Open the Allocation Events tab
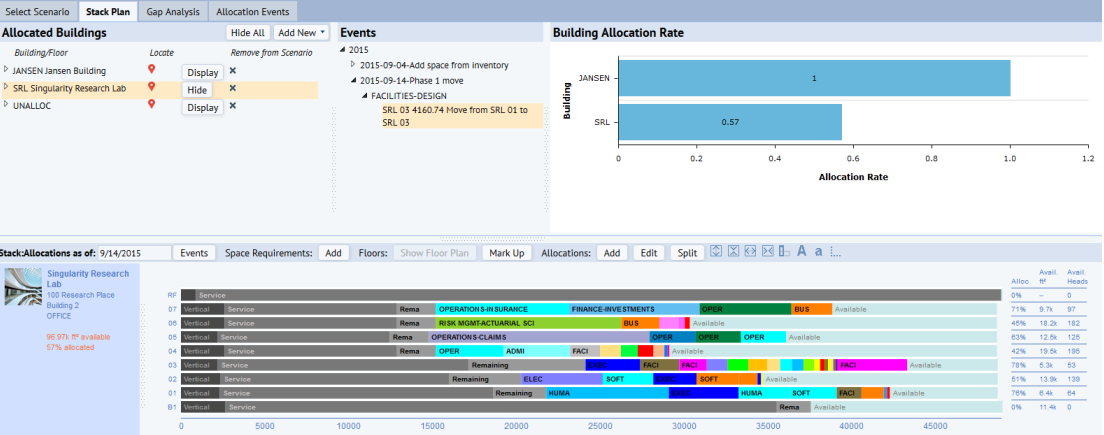This screenshot has width=1104, height=435. (254, 12)
